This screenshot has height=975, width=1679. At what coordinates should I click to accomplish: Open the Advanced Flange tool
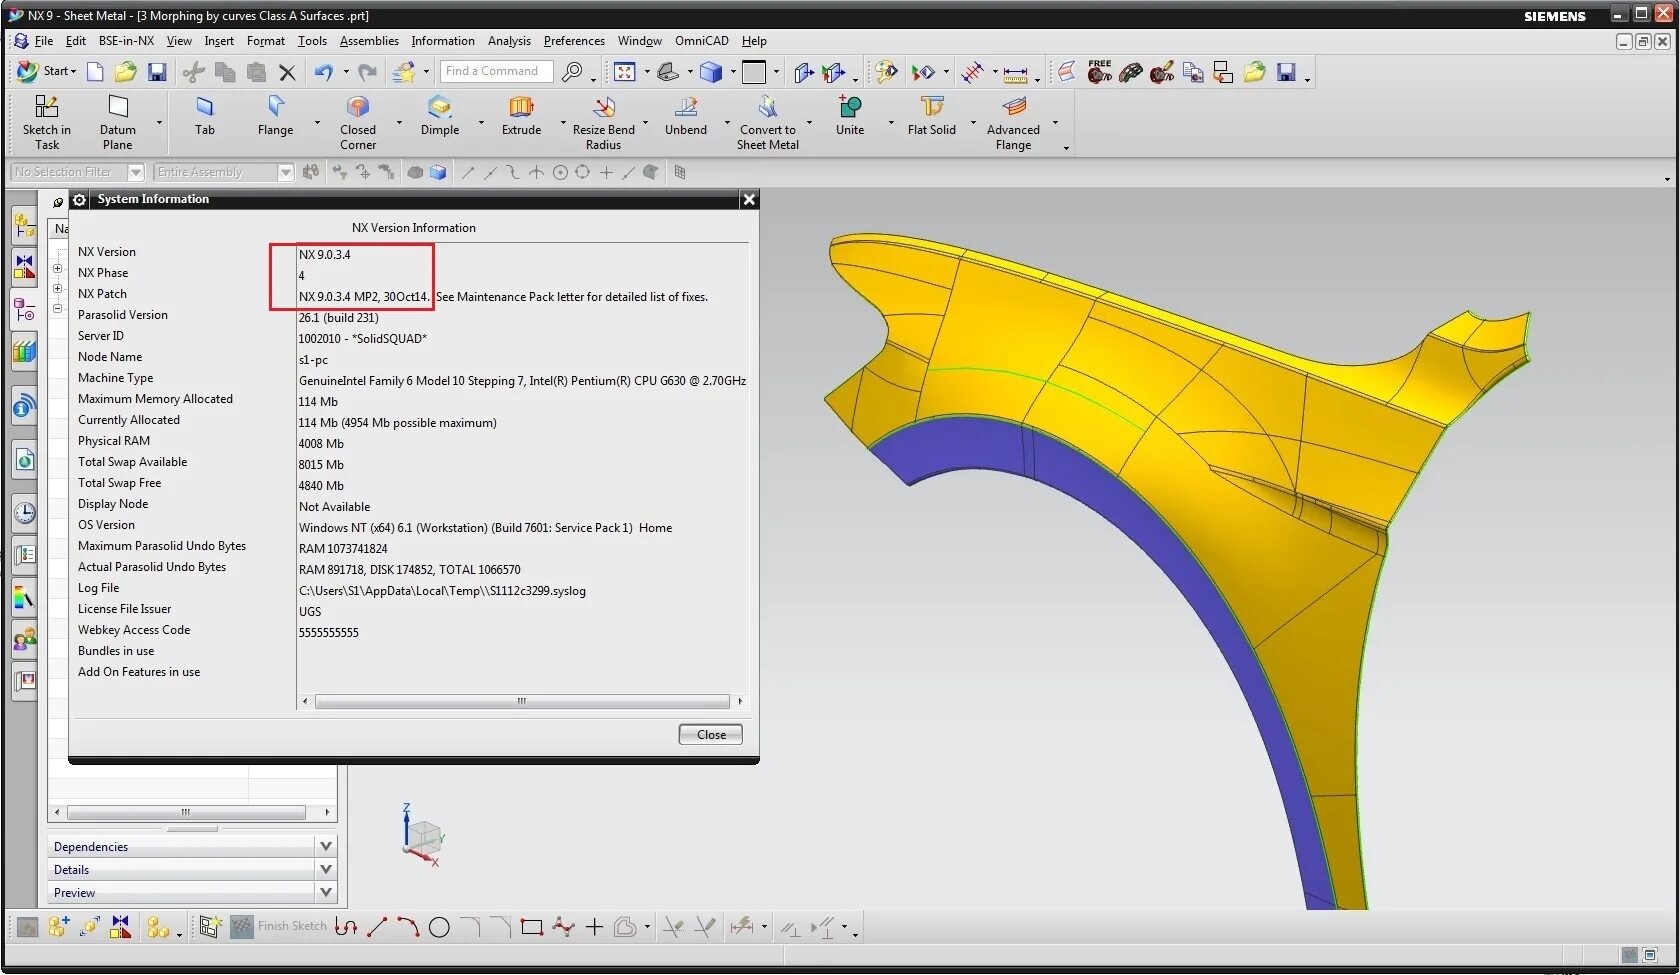coord(1013,122)
